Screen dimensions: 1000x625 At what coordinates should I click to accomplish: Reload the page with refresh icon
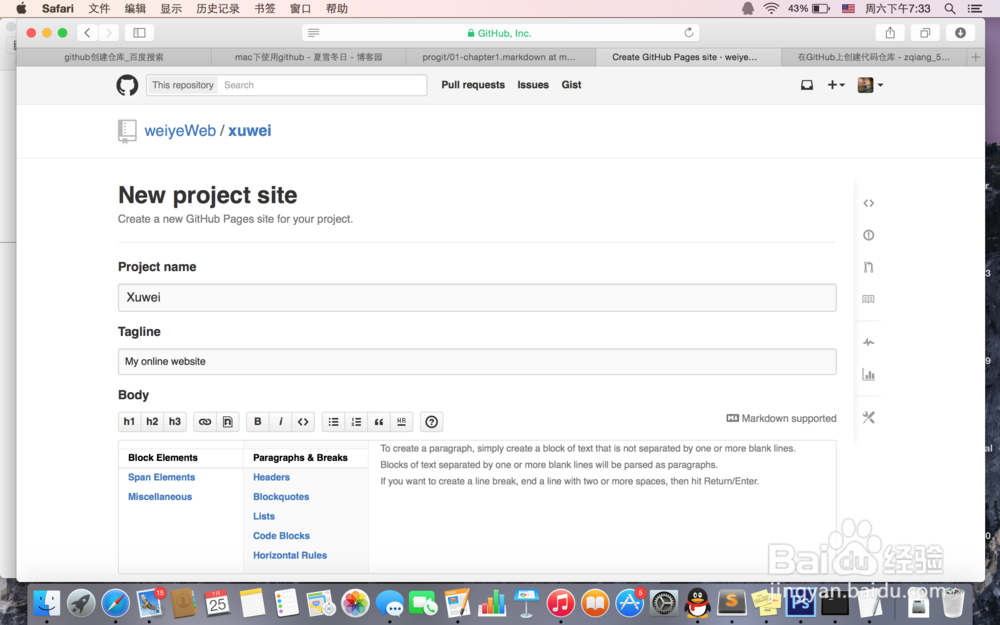tap(689, 33)
